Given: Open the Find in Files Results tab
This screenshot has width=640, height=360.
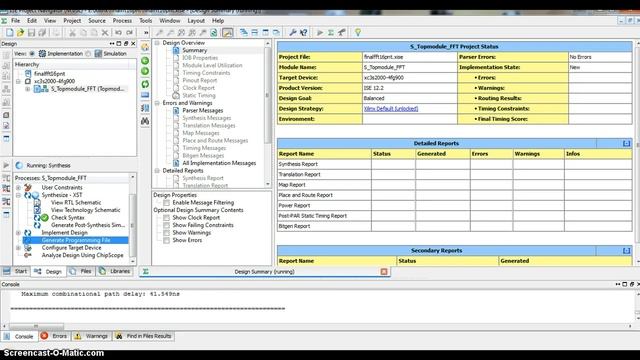Looking at the screenshot, I should (144, 336).
